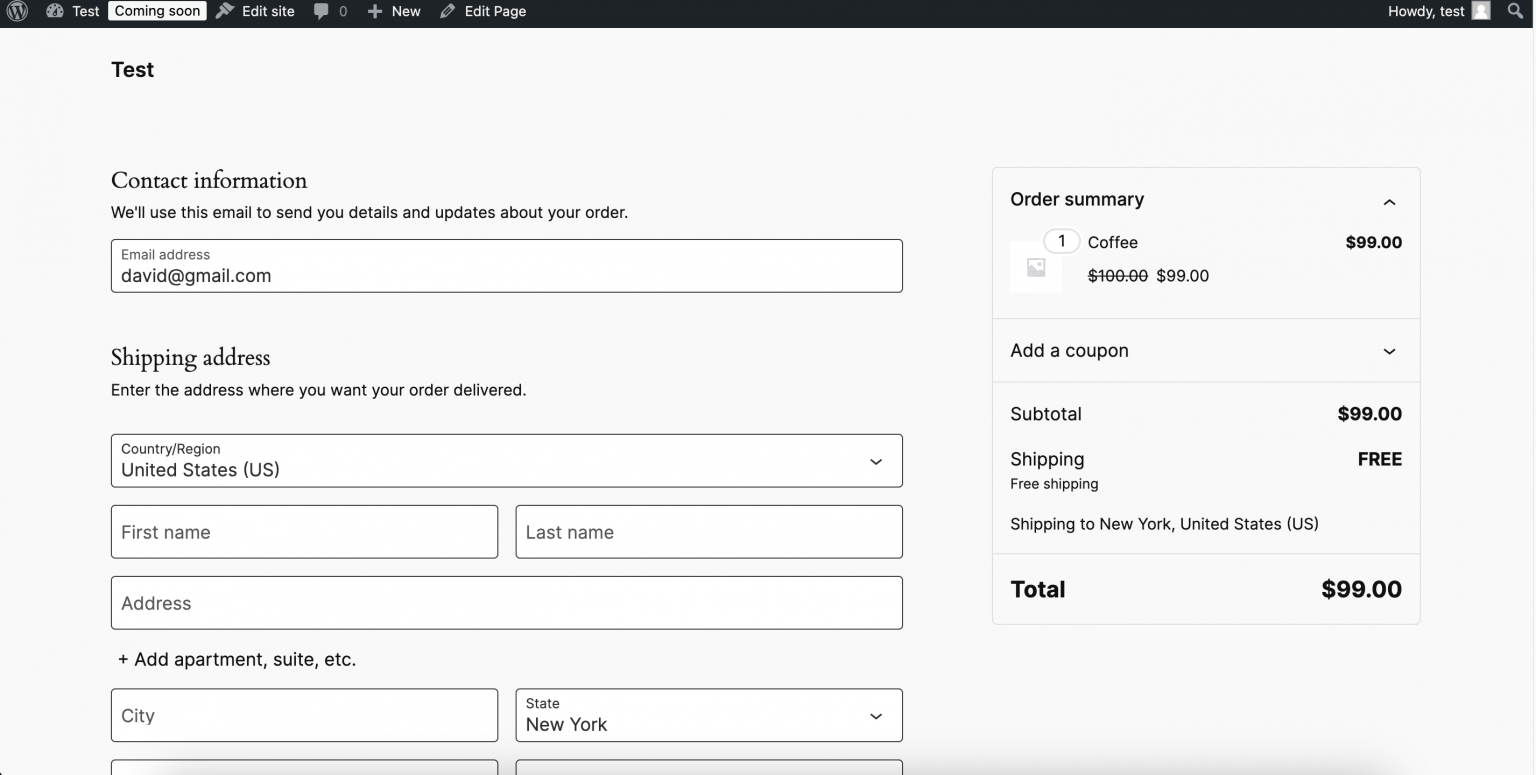The width and height of the screenshot is (1536, 775).
Task: Open the comments icon showing zero comments
Action: pos(322,11)
